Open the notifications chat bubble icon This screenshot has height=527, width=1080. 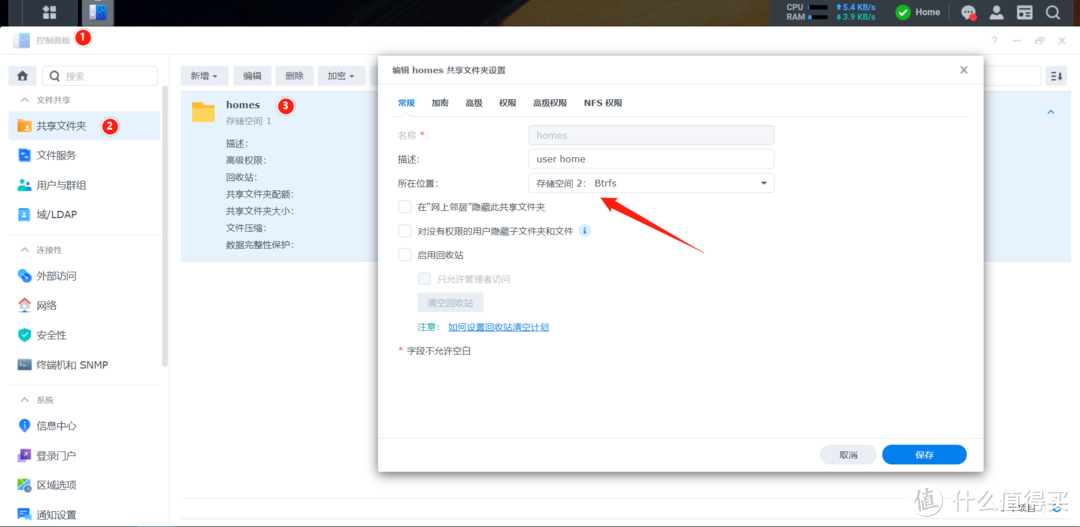pyautogui.click(x=968, y=12)
